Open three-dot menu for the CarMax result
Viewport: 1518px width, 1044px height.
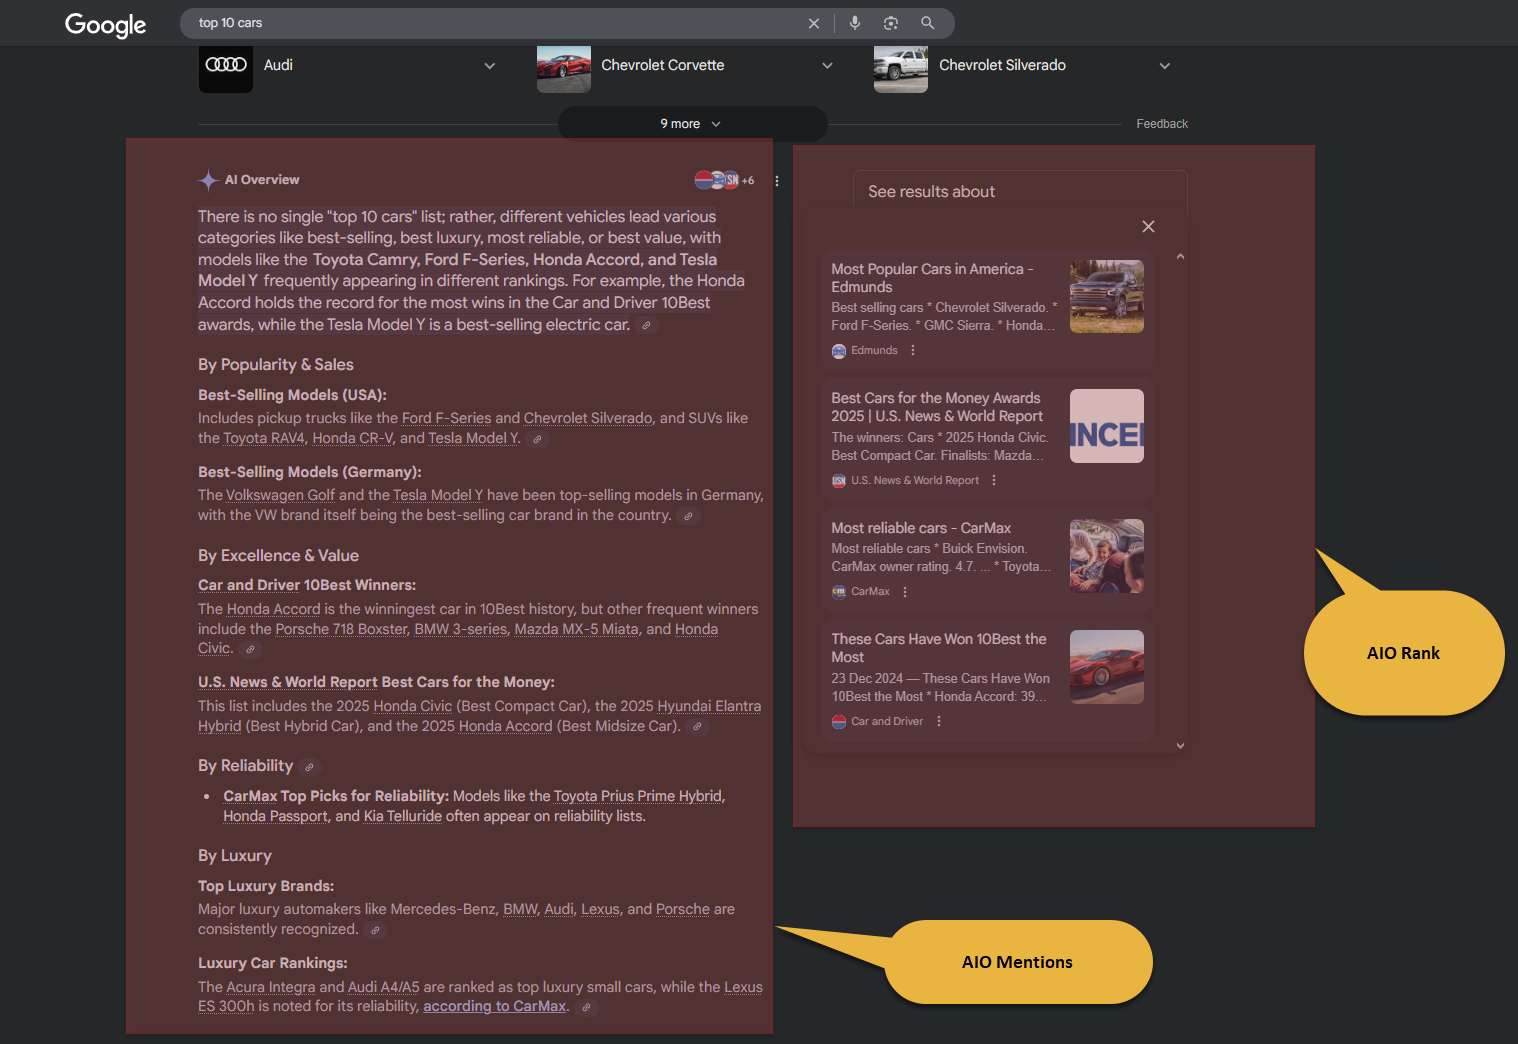point(905,591)
